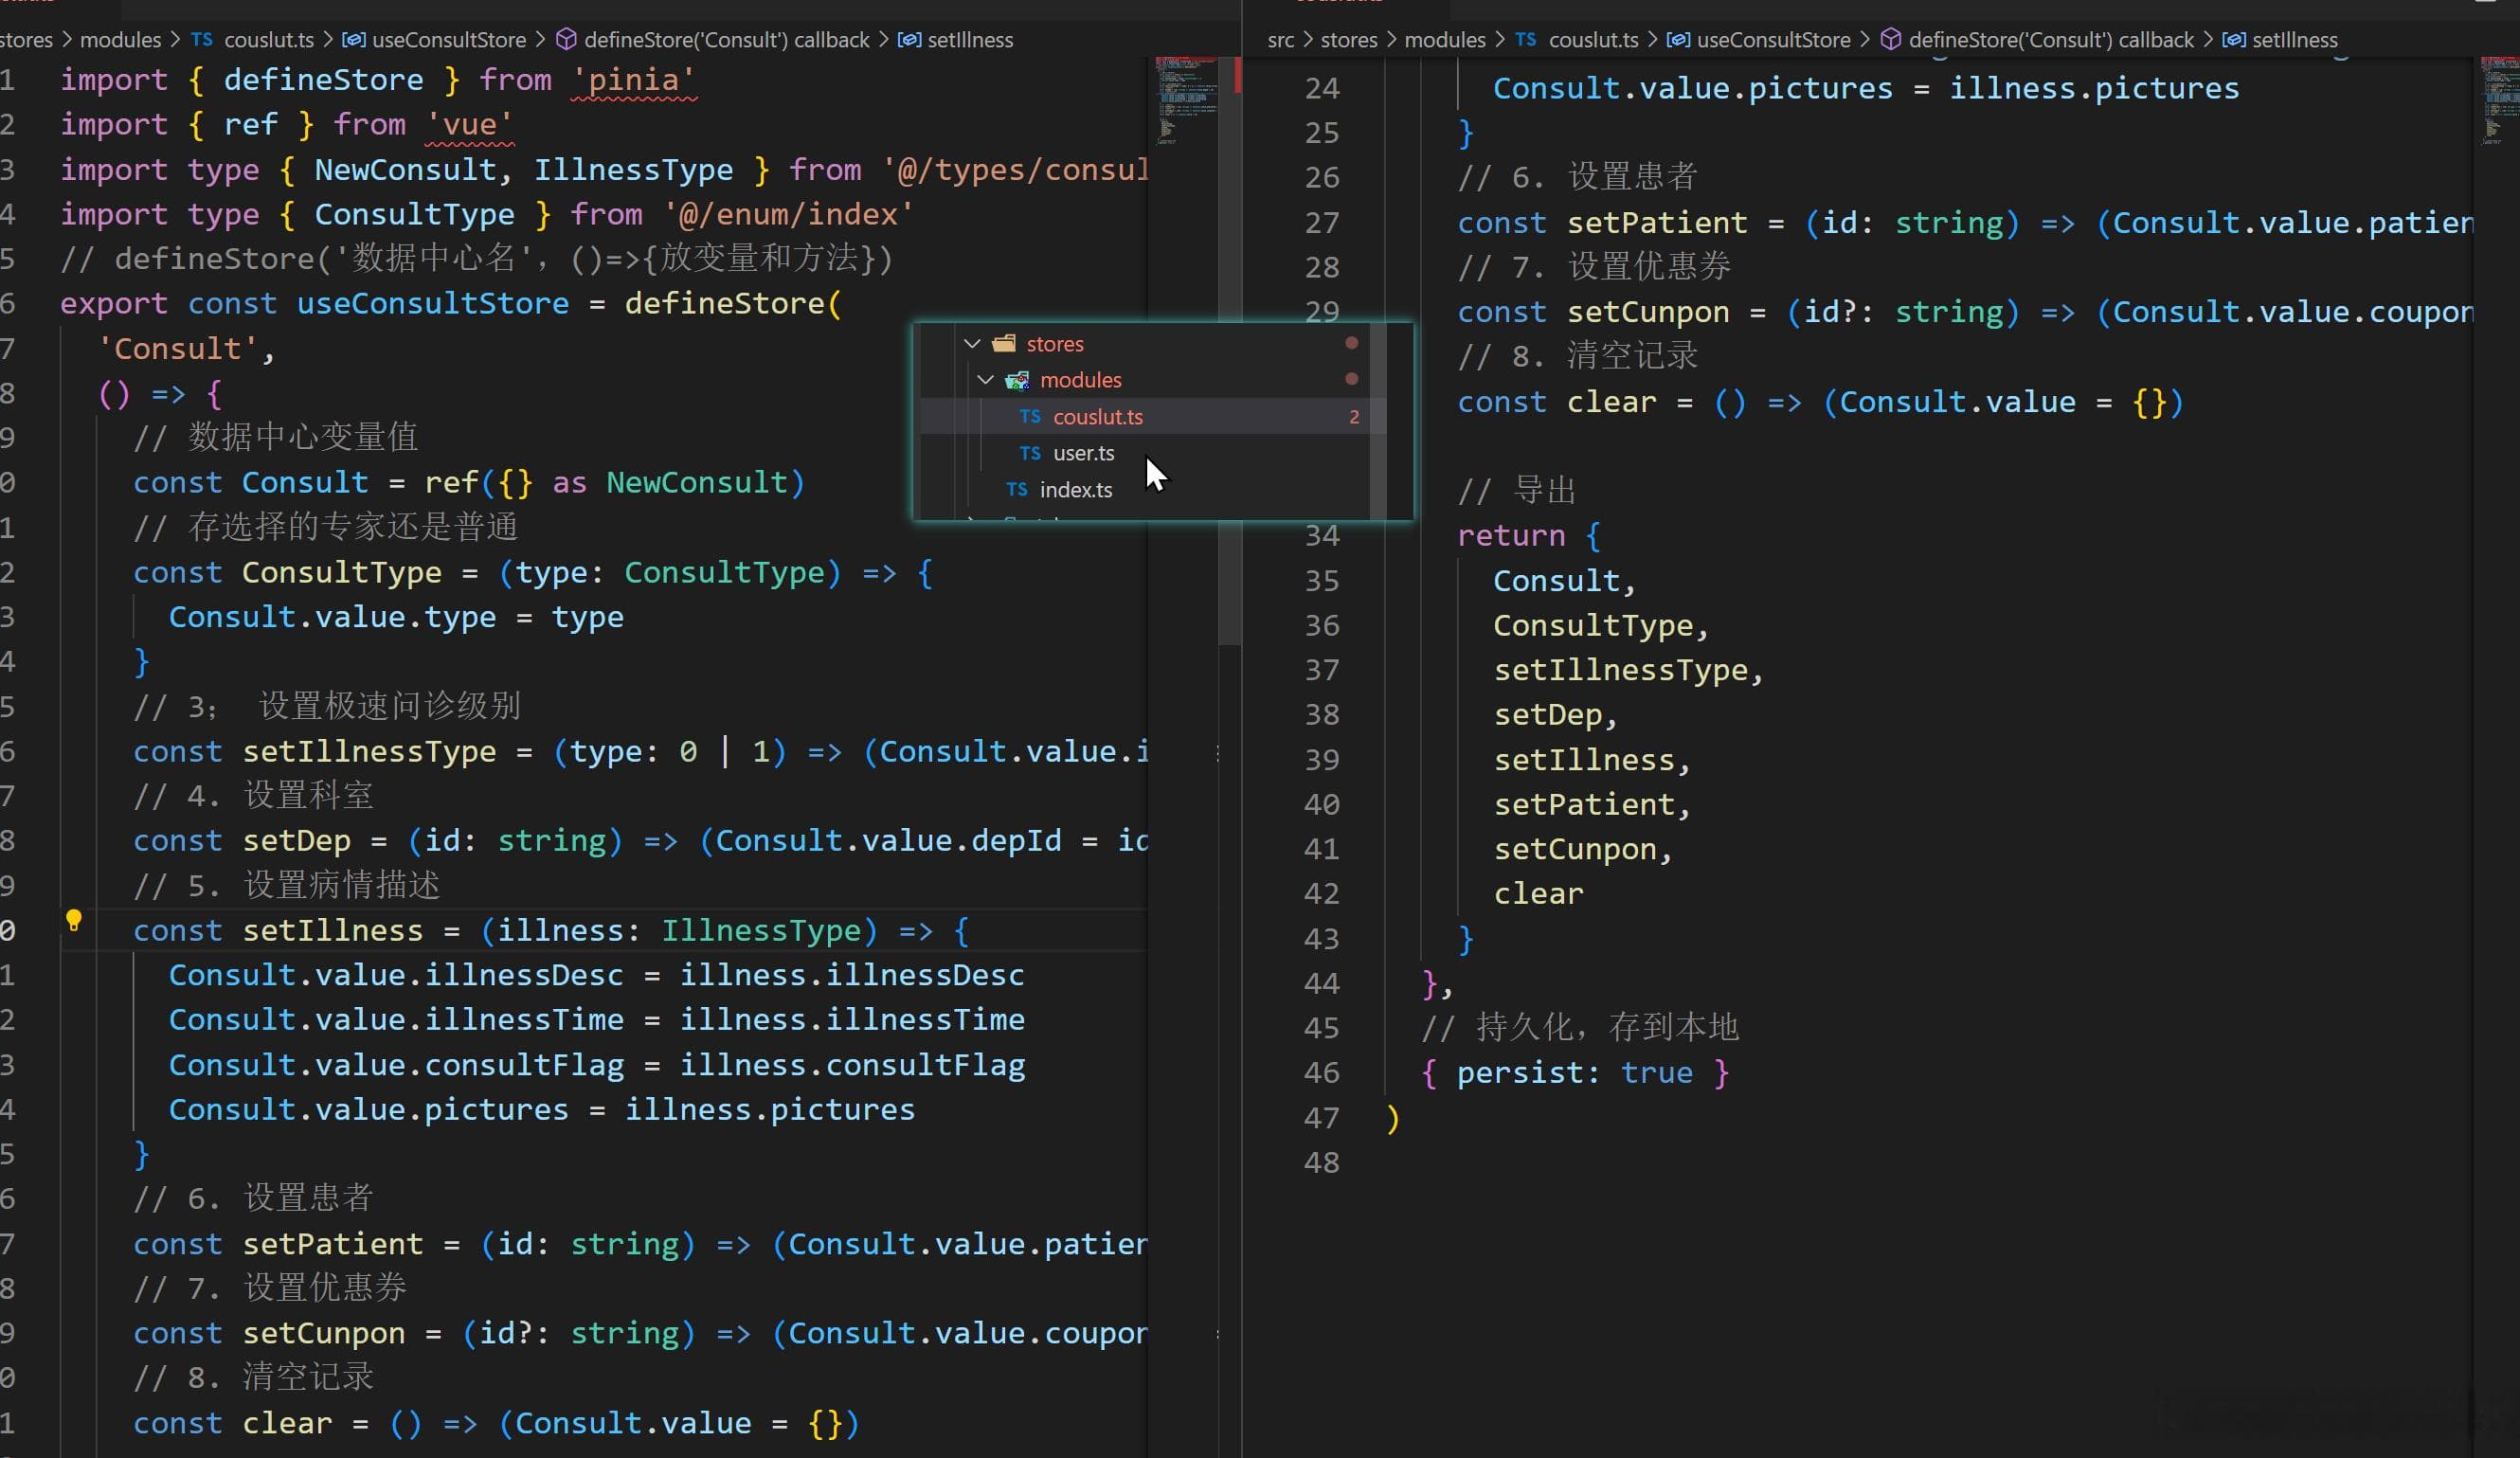Open the yellow lightbulb quick-fix icon

click(73, 920)
